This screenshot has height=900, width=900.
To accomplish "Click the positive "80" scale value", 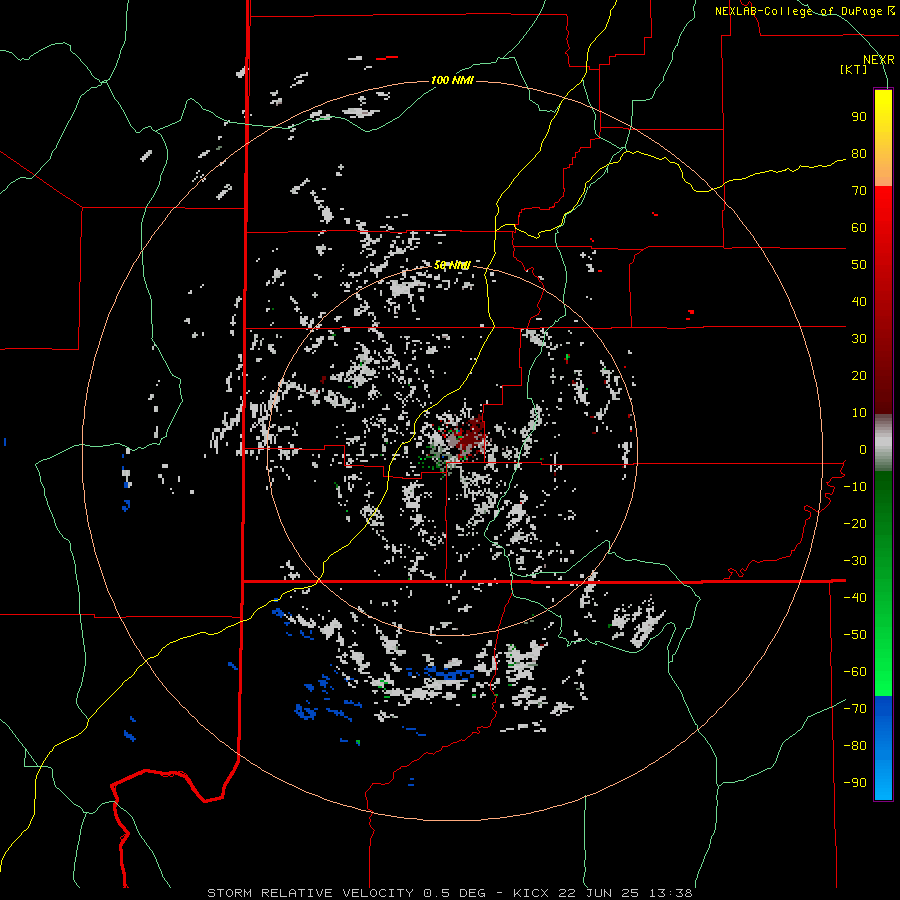I will (859, 154).
